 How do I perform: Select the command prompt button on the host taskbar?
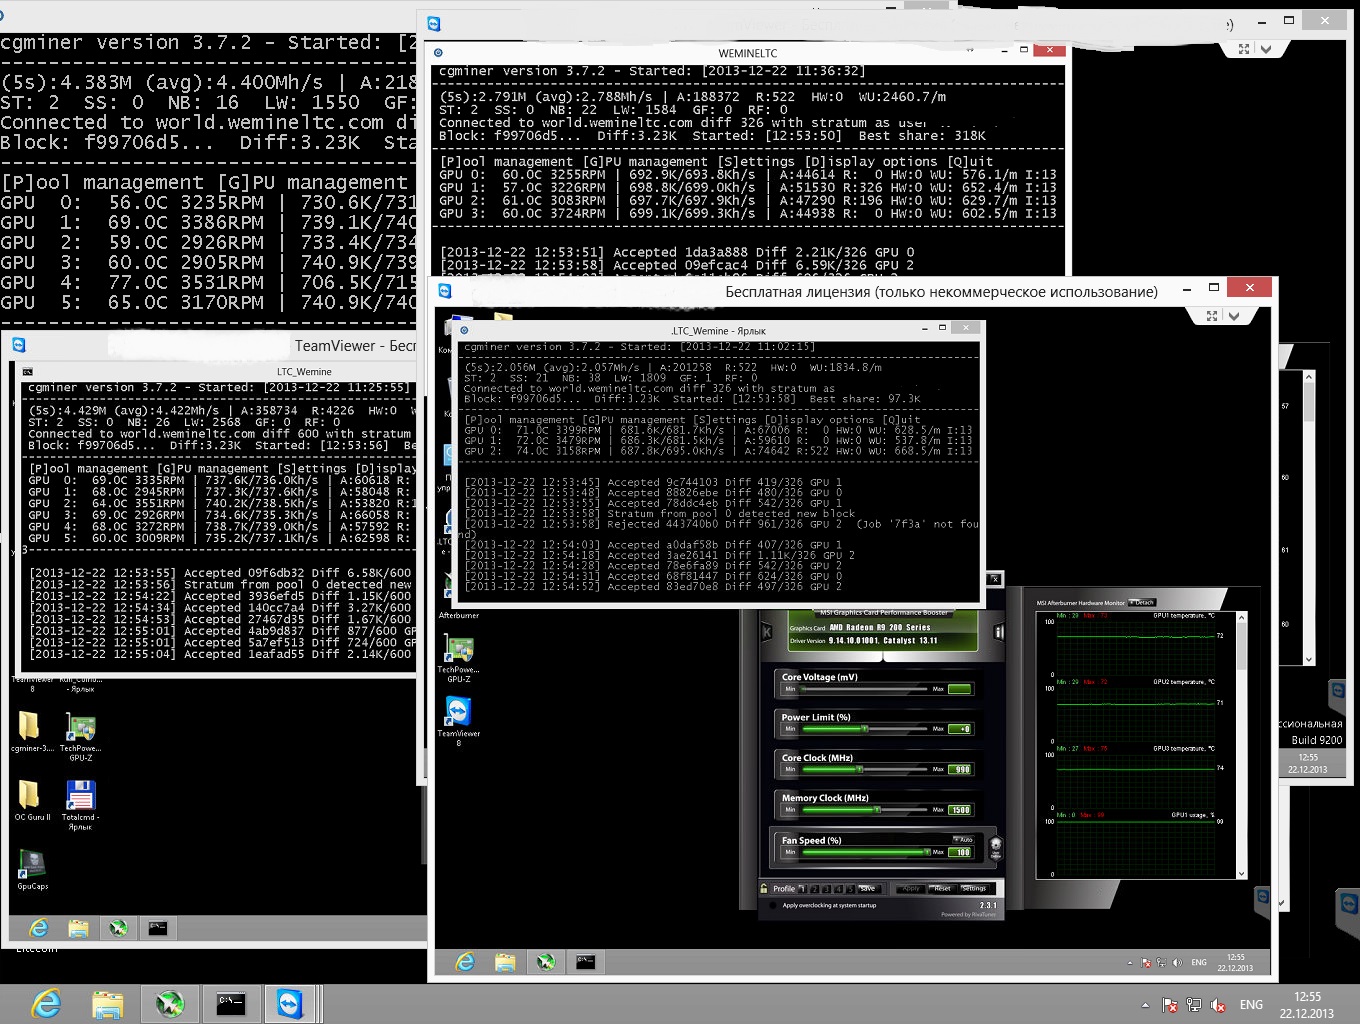tap(231, 1004)
